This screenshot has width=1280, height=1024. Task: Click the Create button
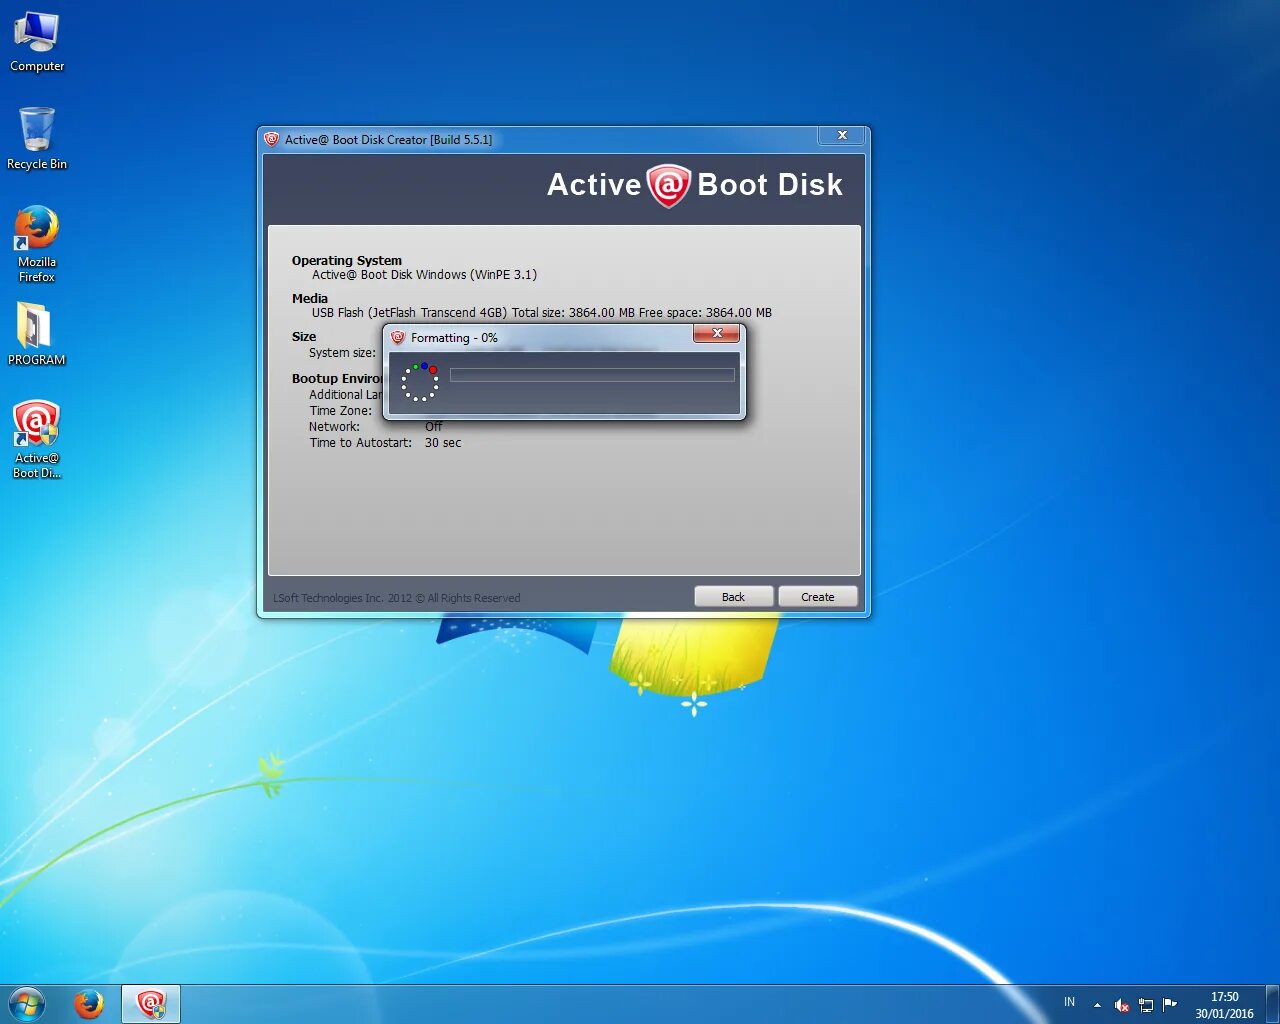(817, 597)
